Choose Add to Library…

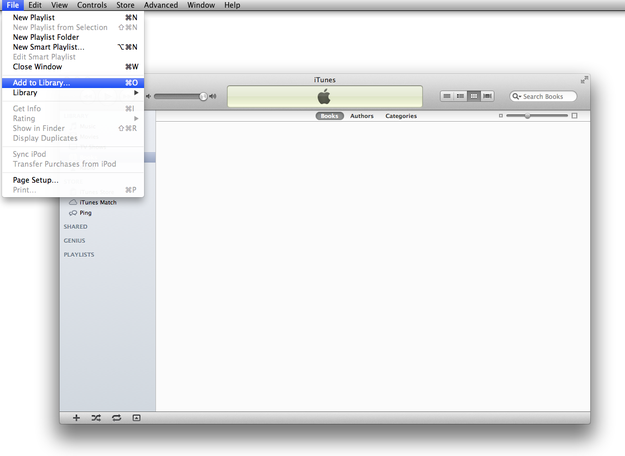(x=73, y=83)
